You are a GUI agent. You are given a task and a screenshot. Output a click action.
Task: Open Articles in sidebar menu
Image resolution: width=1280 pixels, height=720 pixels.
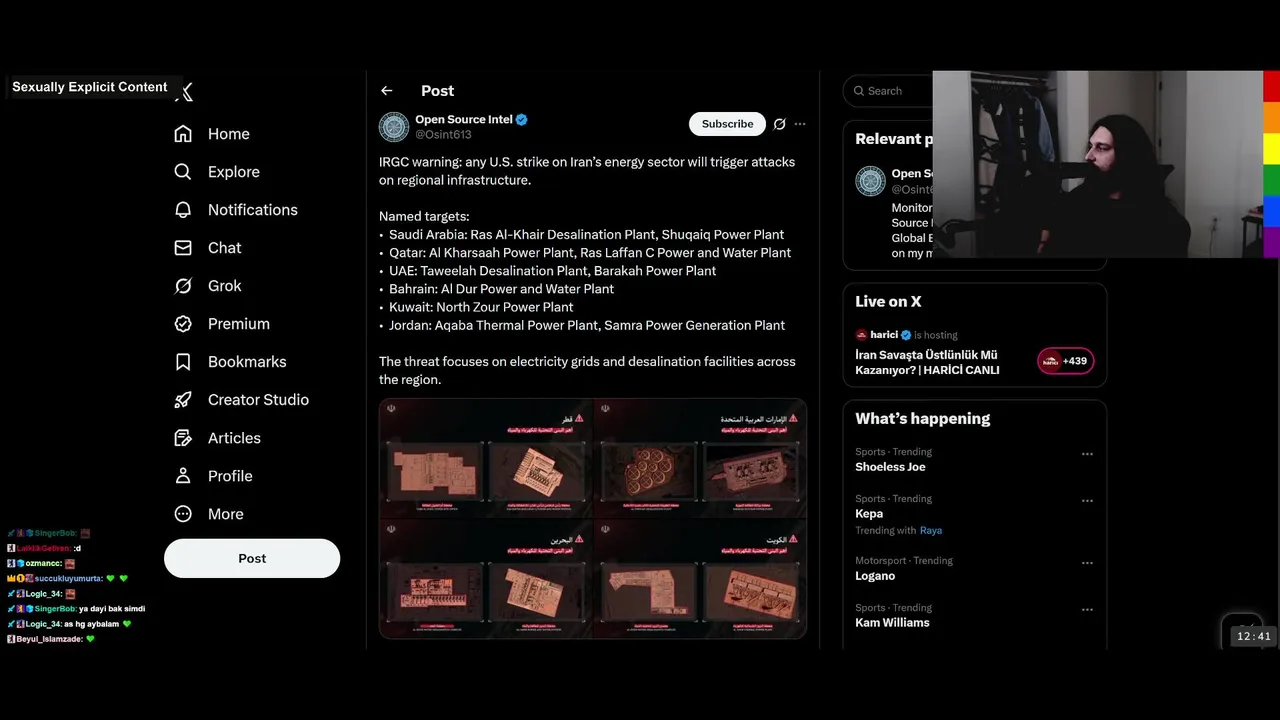click(x=234, y=438)
